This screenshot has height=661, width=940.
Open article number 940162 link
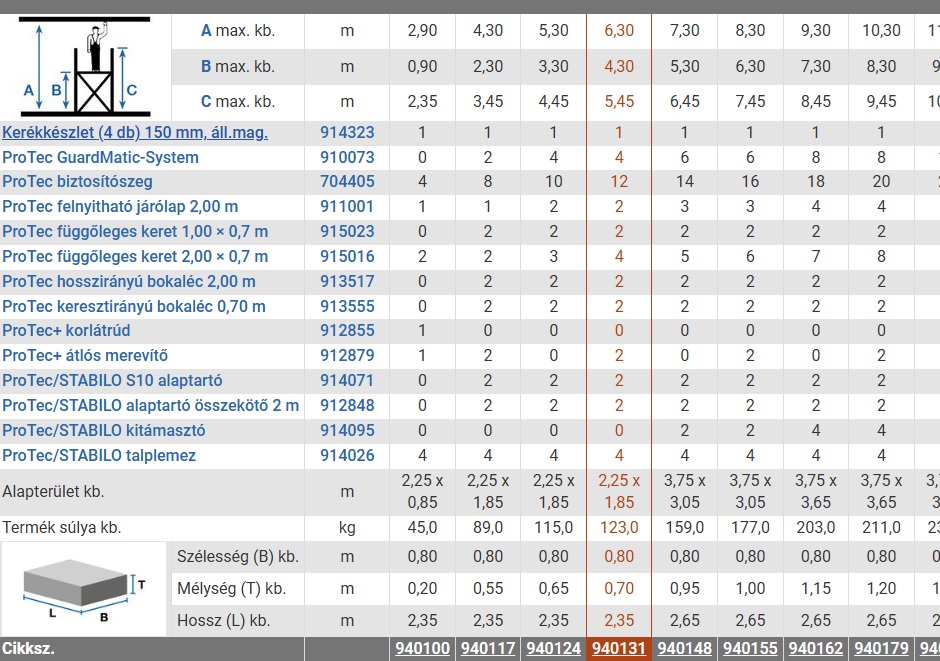[816, 648]
